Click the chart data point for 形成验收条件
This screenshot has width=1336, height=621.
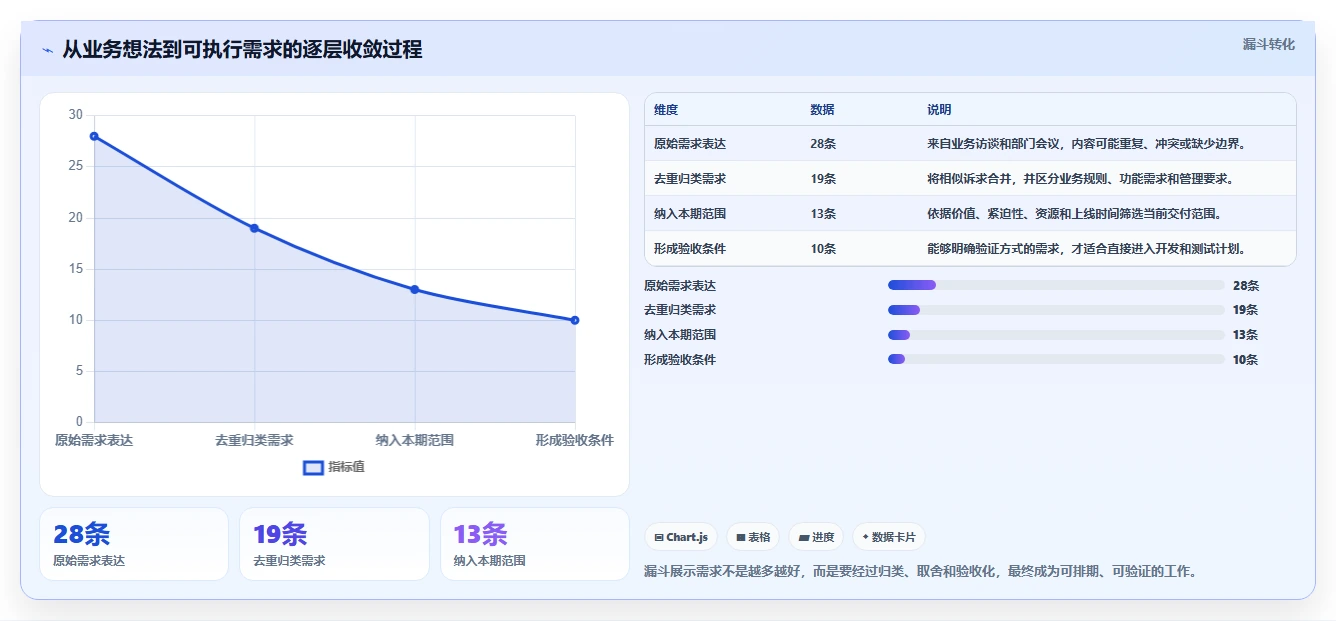tap(575, 320)
